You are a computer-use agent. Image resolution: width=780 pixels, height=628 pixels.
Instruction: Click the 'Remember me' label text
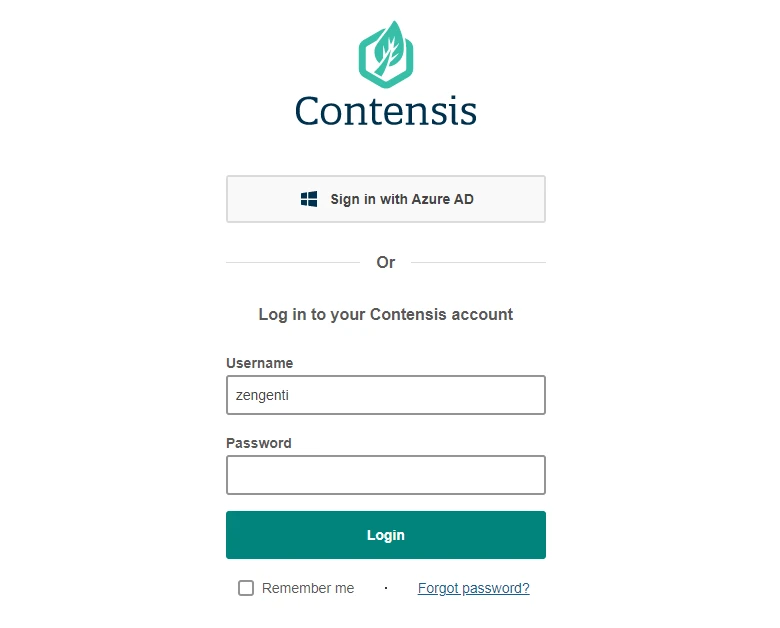pyautogui.click(x=308, y=588)
